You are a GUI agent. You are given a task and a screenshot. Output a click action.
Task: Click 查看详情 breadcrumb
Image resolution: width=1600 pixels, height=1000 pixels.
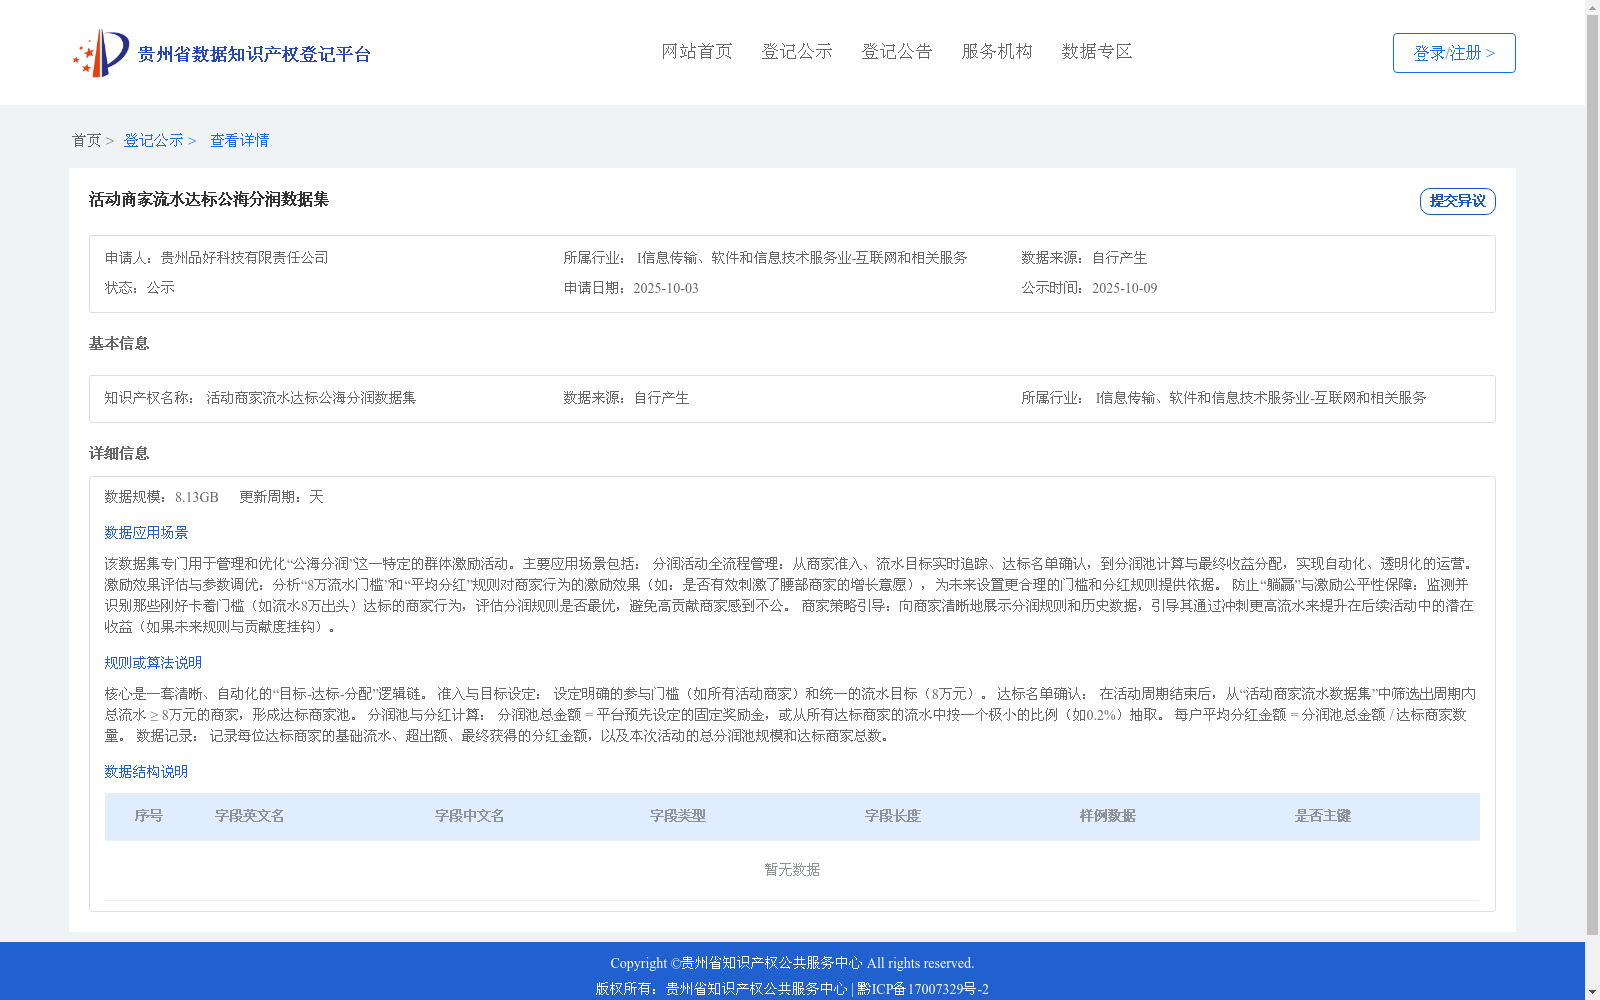coord(239,140)
